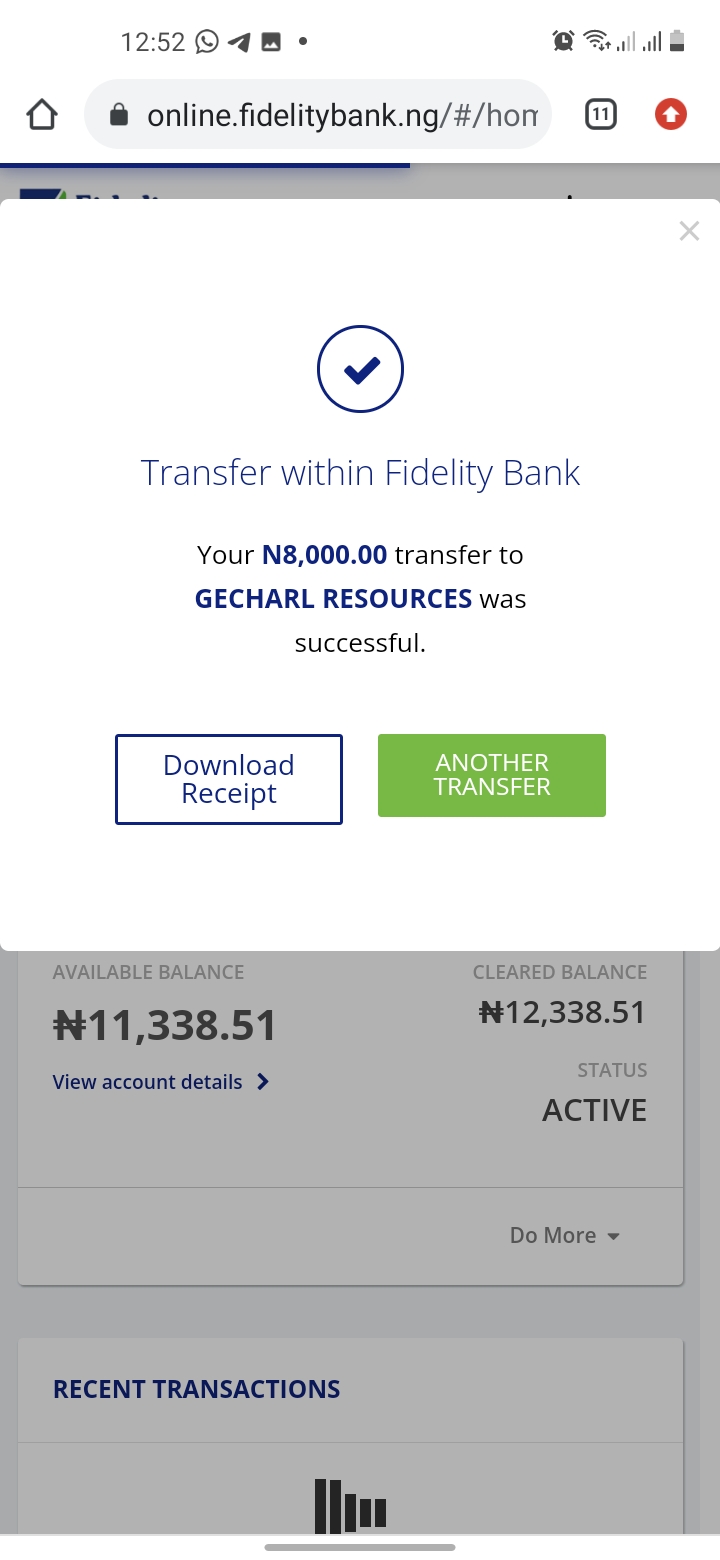Open the View account details link

click(148, 1082)
